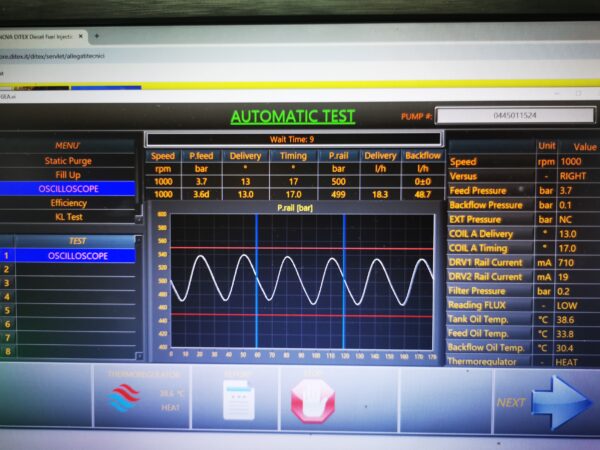Viewport: 600px width, 450px height.
Task: Open the KL Test menu item
Action: [68, 216]
